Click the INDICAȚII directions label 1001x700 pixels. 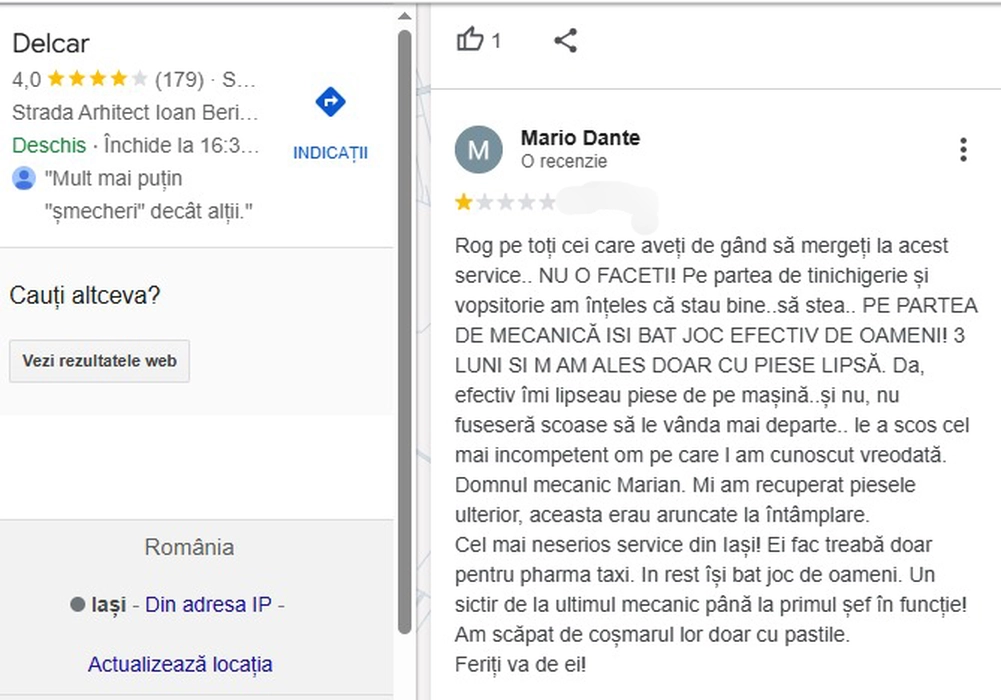point(330,153)
